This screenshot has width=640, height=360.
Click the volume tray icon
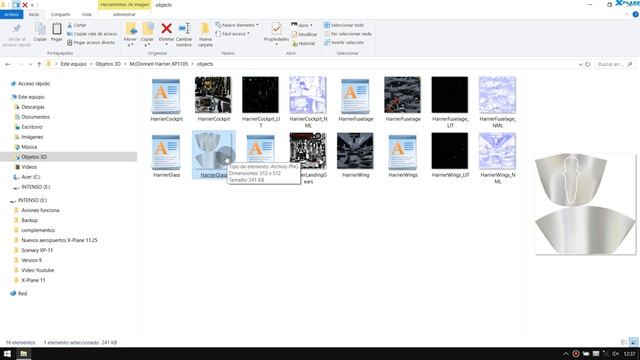pyautogui.click(x=615, y=354)
